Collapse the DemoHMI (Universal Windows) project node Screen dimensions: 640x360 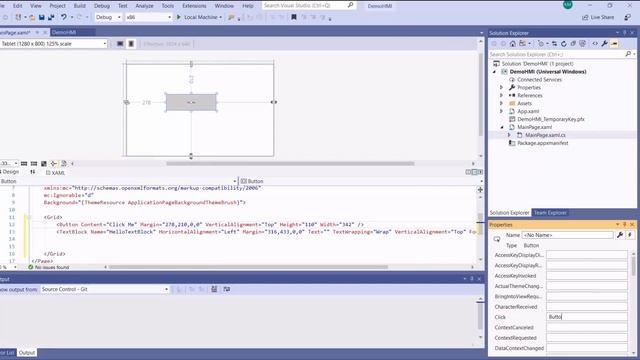494,72
